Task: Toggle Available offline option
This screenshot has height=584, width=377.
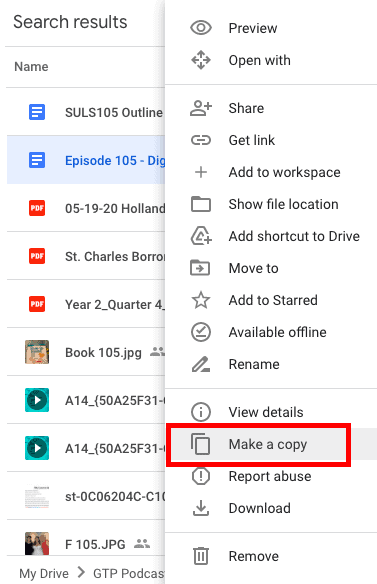Action: (x=271, y=332)
